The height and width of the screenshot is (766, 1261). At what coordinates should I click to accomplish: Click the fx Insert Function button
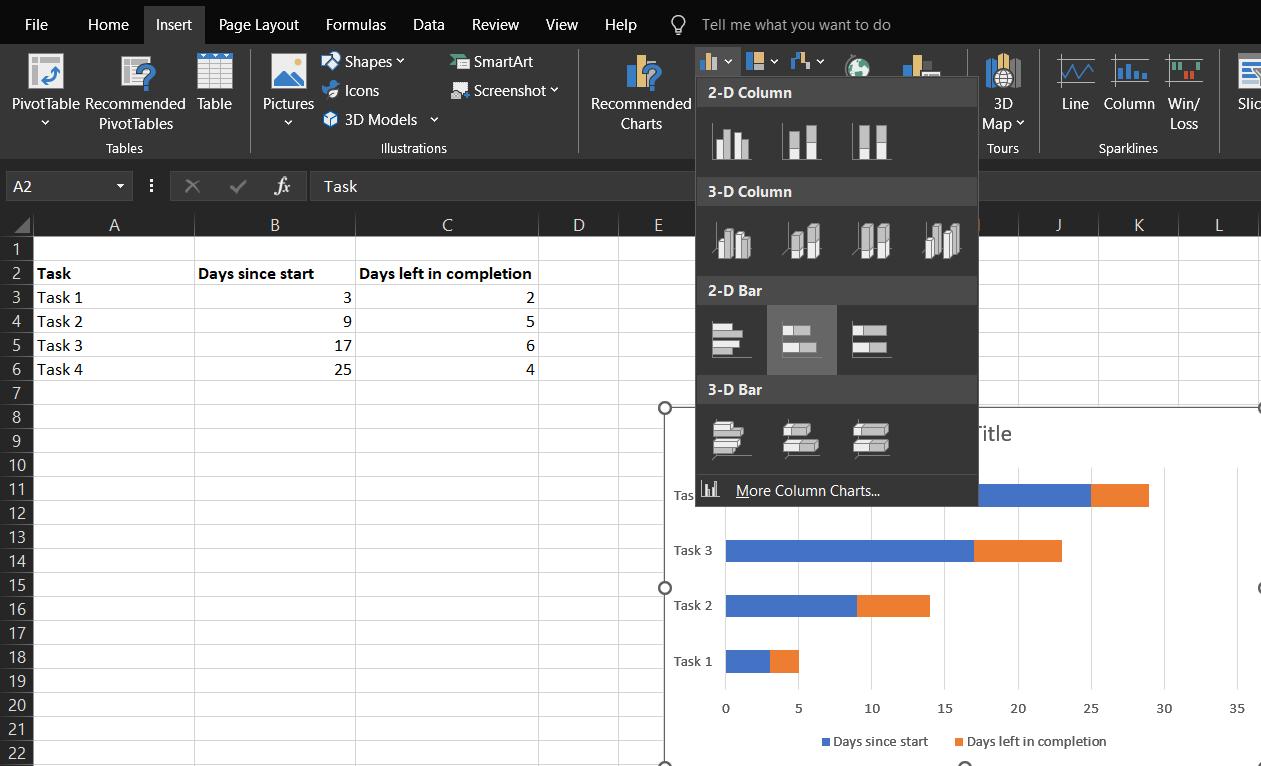[283, 186]
